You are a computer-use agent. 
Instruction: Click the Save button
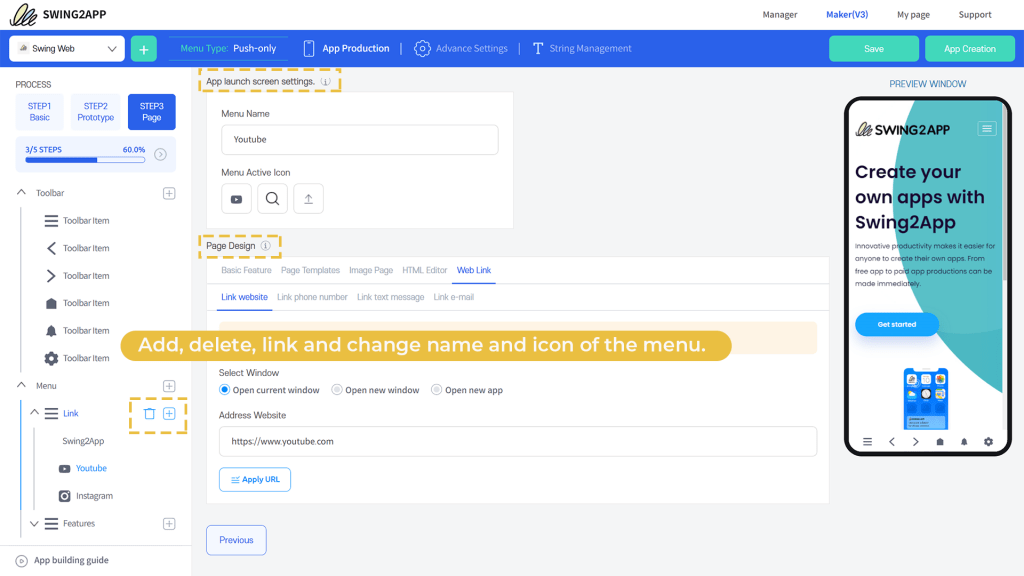click(x=874, y=49)
